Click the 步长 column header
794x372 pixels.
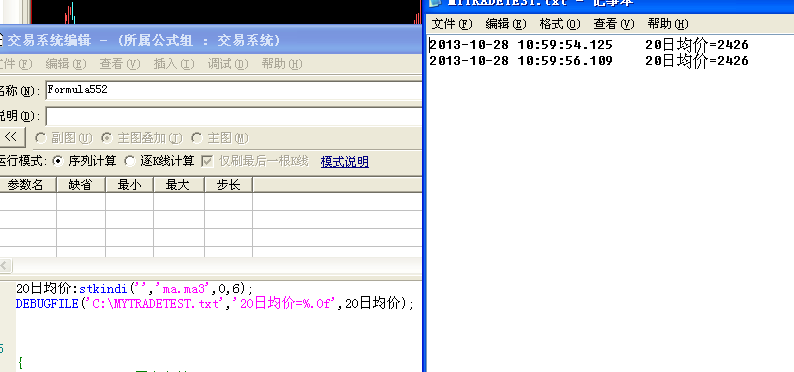pos(228,185)
